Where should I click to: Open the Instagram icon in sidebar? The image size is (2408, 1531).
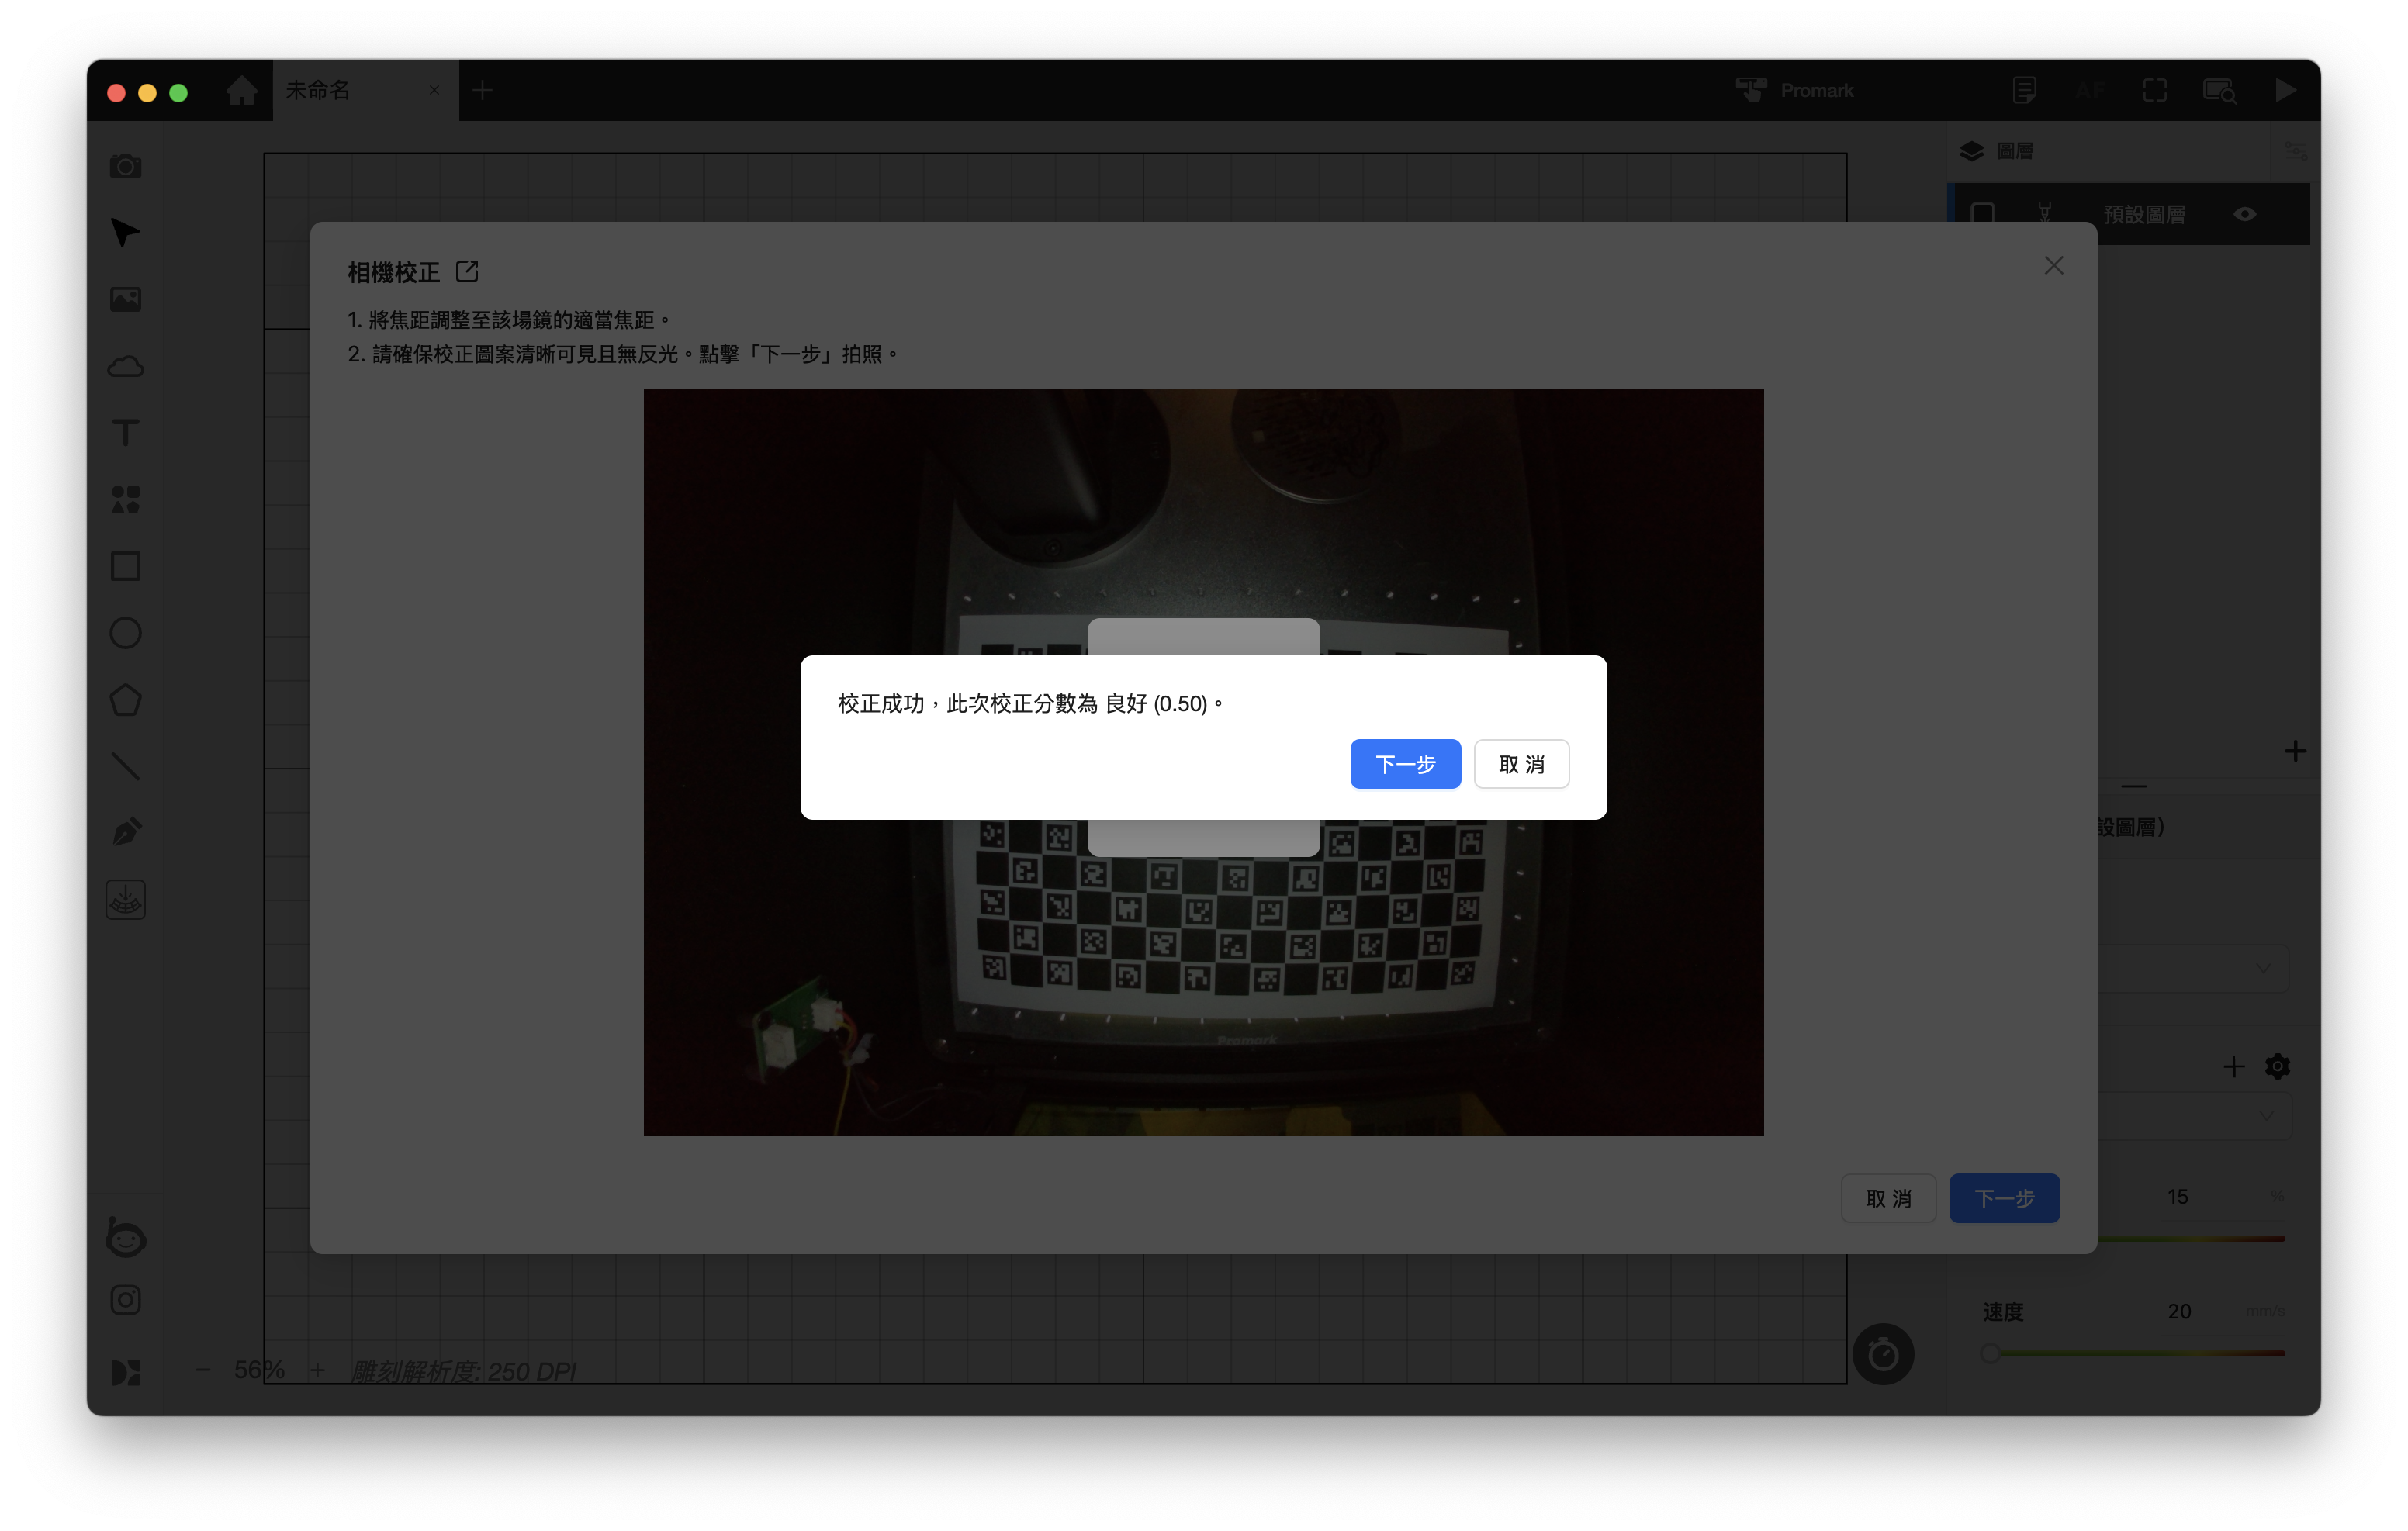click(125, 1300)
